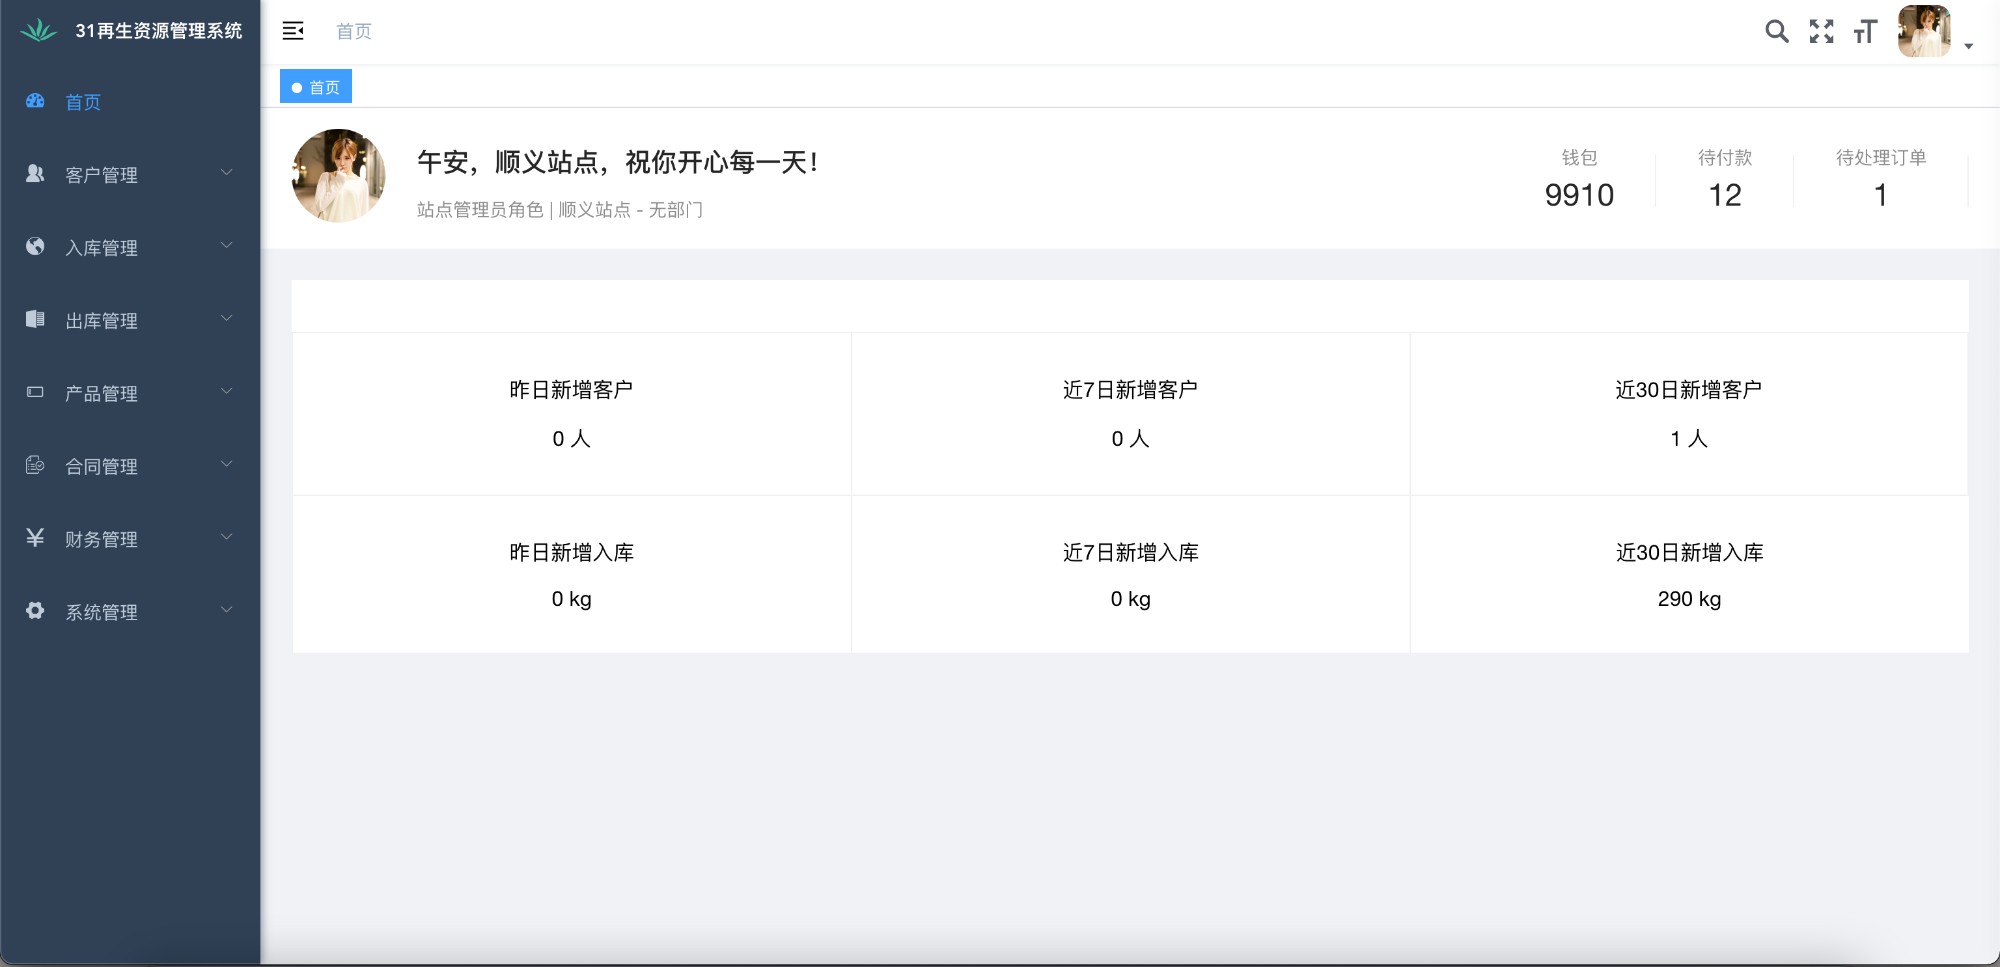Expand the 客户管理 chevron
Image resolution: width=2000 pixels, height=967 pixels.
pyautogui.click(x=227, y=172)
